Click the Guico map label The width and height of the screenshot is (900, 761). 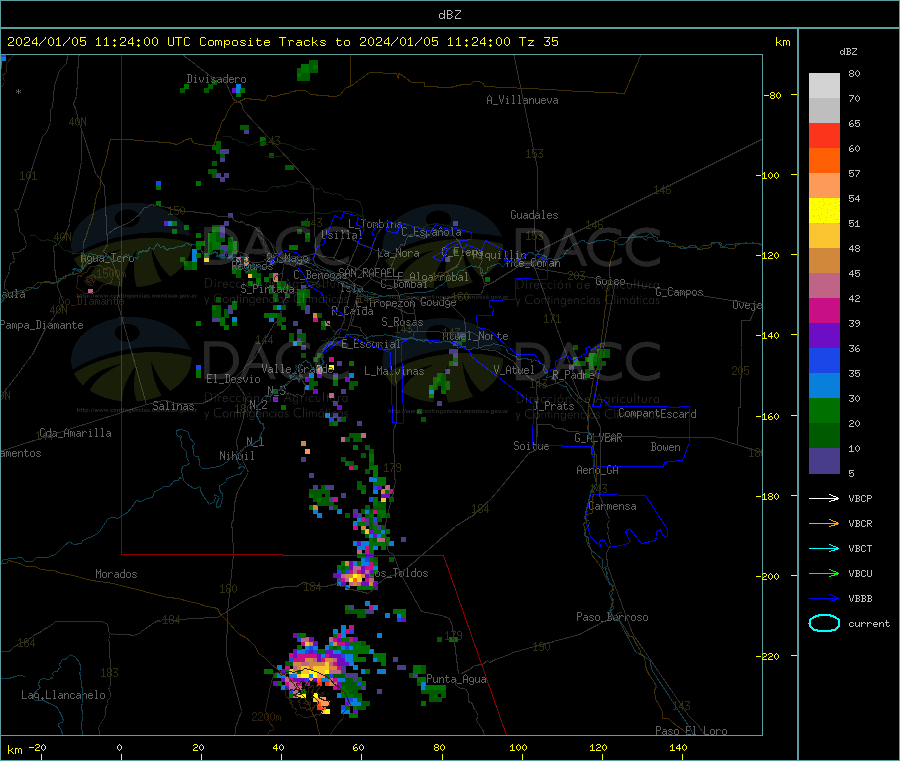click(610, 281)
